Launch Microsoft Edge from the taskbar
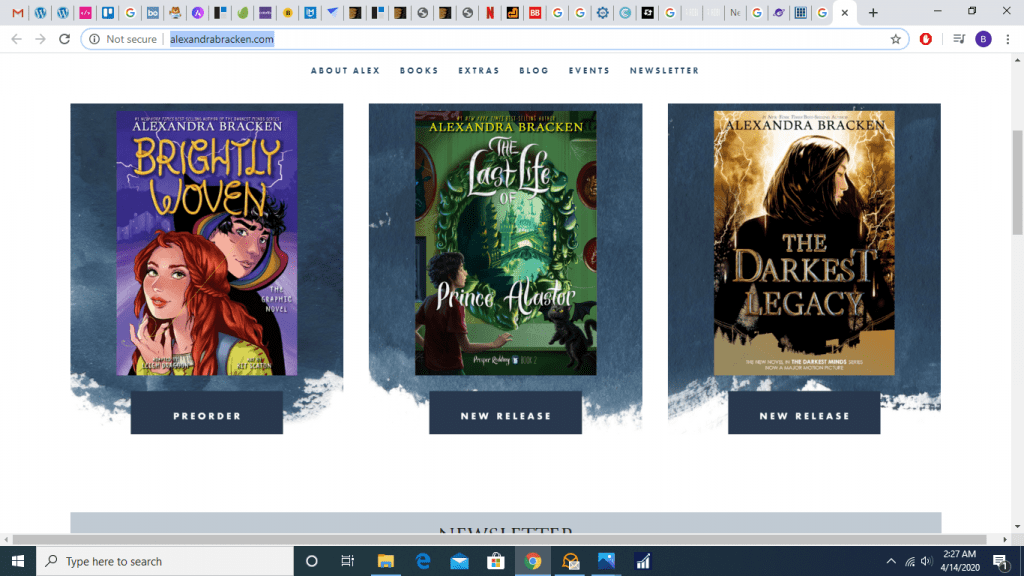The image size is (1024, 576). [423, 561]
